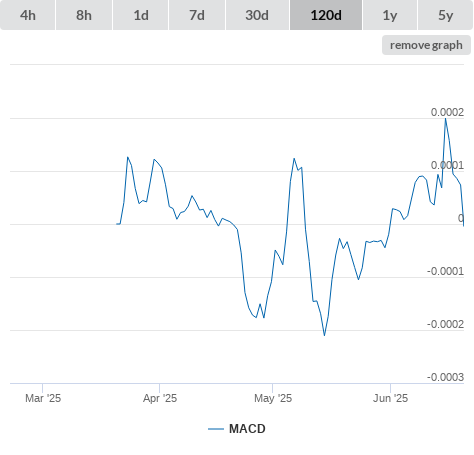Image resolution: width=474 pixels, height=455 pixels.
Task: Choose the 30d time range tab
Action: (x=257, y=15)
